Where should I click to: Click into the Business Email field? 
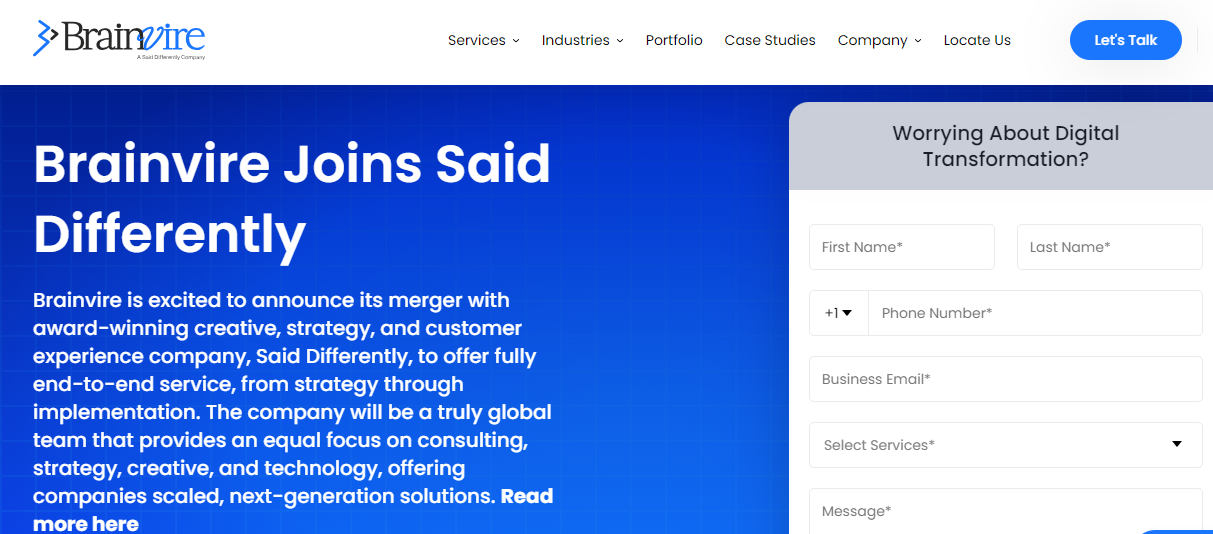point(1005,379)
